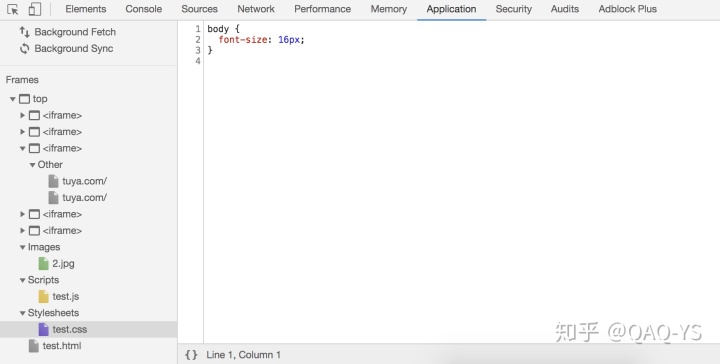Select the Images folder label
The image size is (720, 364).
pos(44,247)
